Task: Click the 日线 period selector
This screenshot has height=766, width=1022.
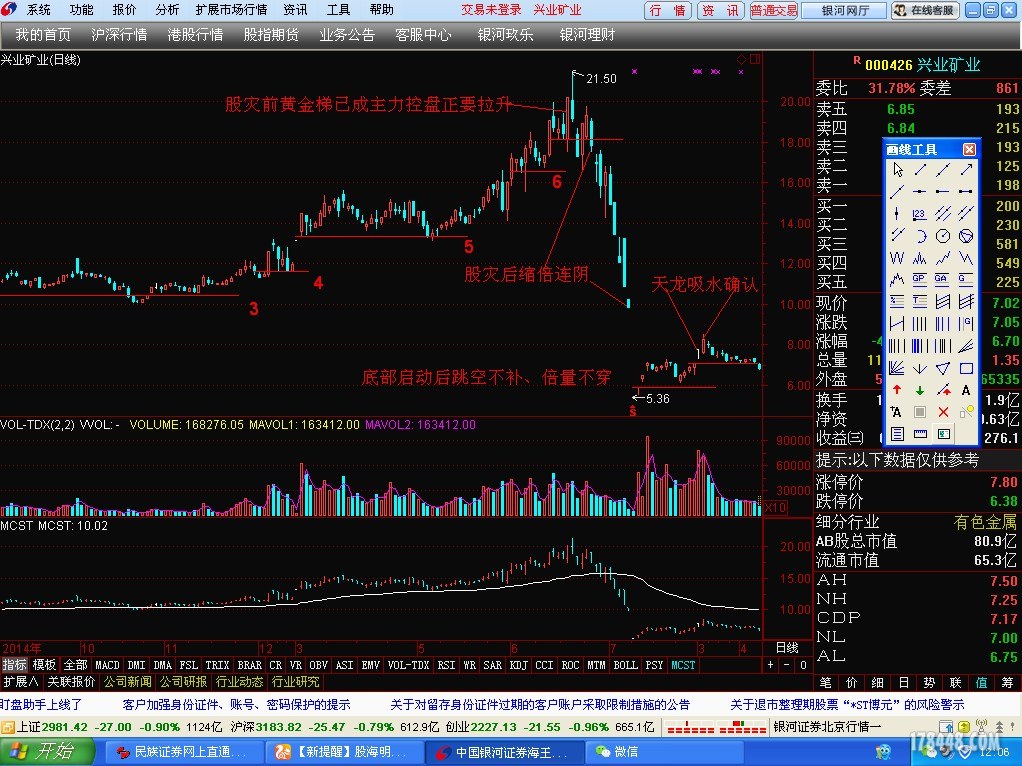Action: click(x=787, y=647)
